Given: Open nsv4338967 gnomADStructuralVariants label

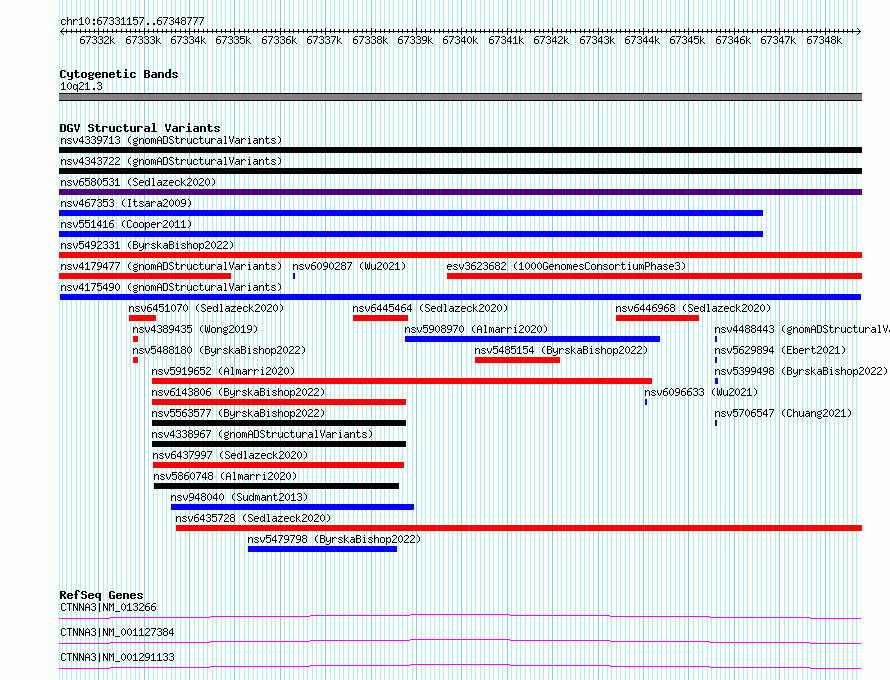Looking at the screenshot, I should (262, 434).
